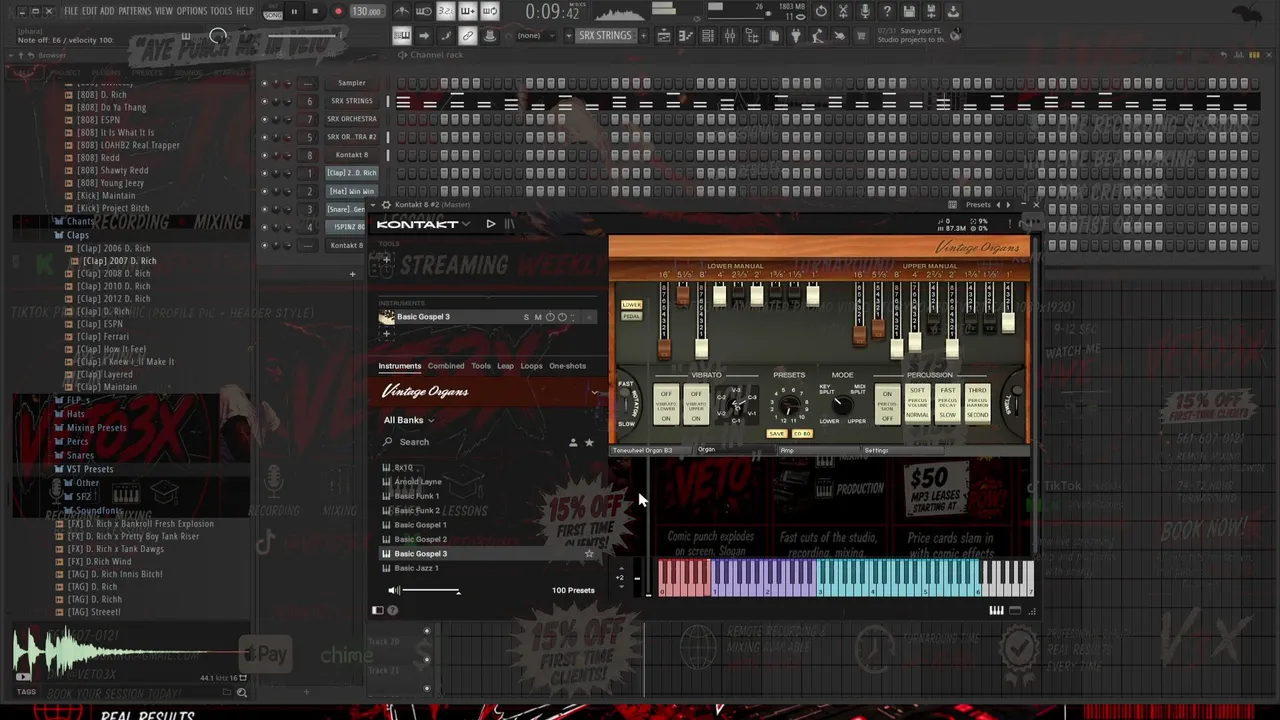Screen dimensions: 1280x720
Task: Toggle favorite star on Basic Gospel 3 preset
Action: (x=589, y=553)
